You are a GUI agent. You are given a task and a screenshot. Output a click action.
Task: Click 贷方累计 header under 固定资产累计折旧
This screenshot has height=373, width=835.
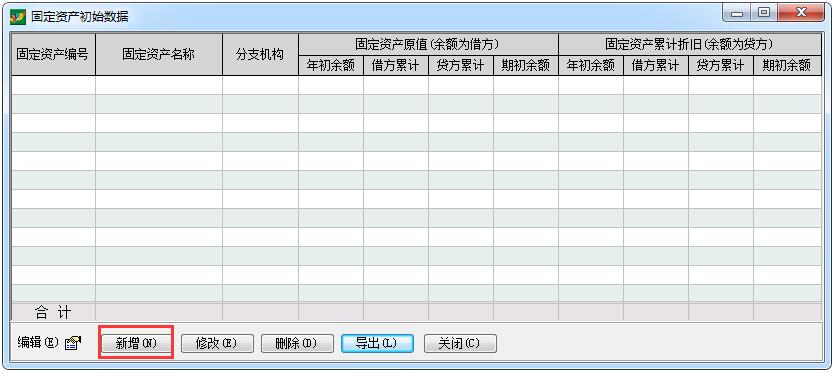[x=721, y=66]
